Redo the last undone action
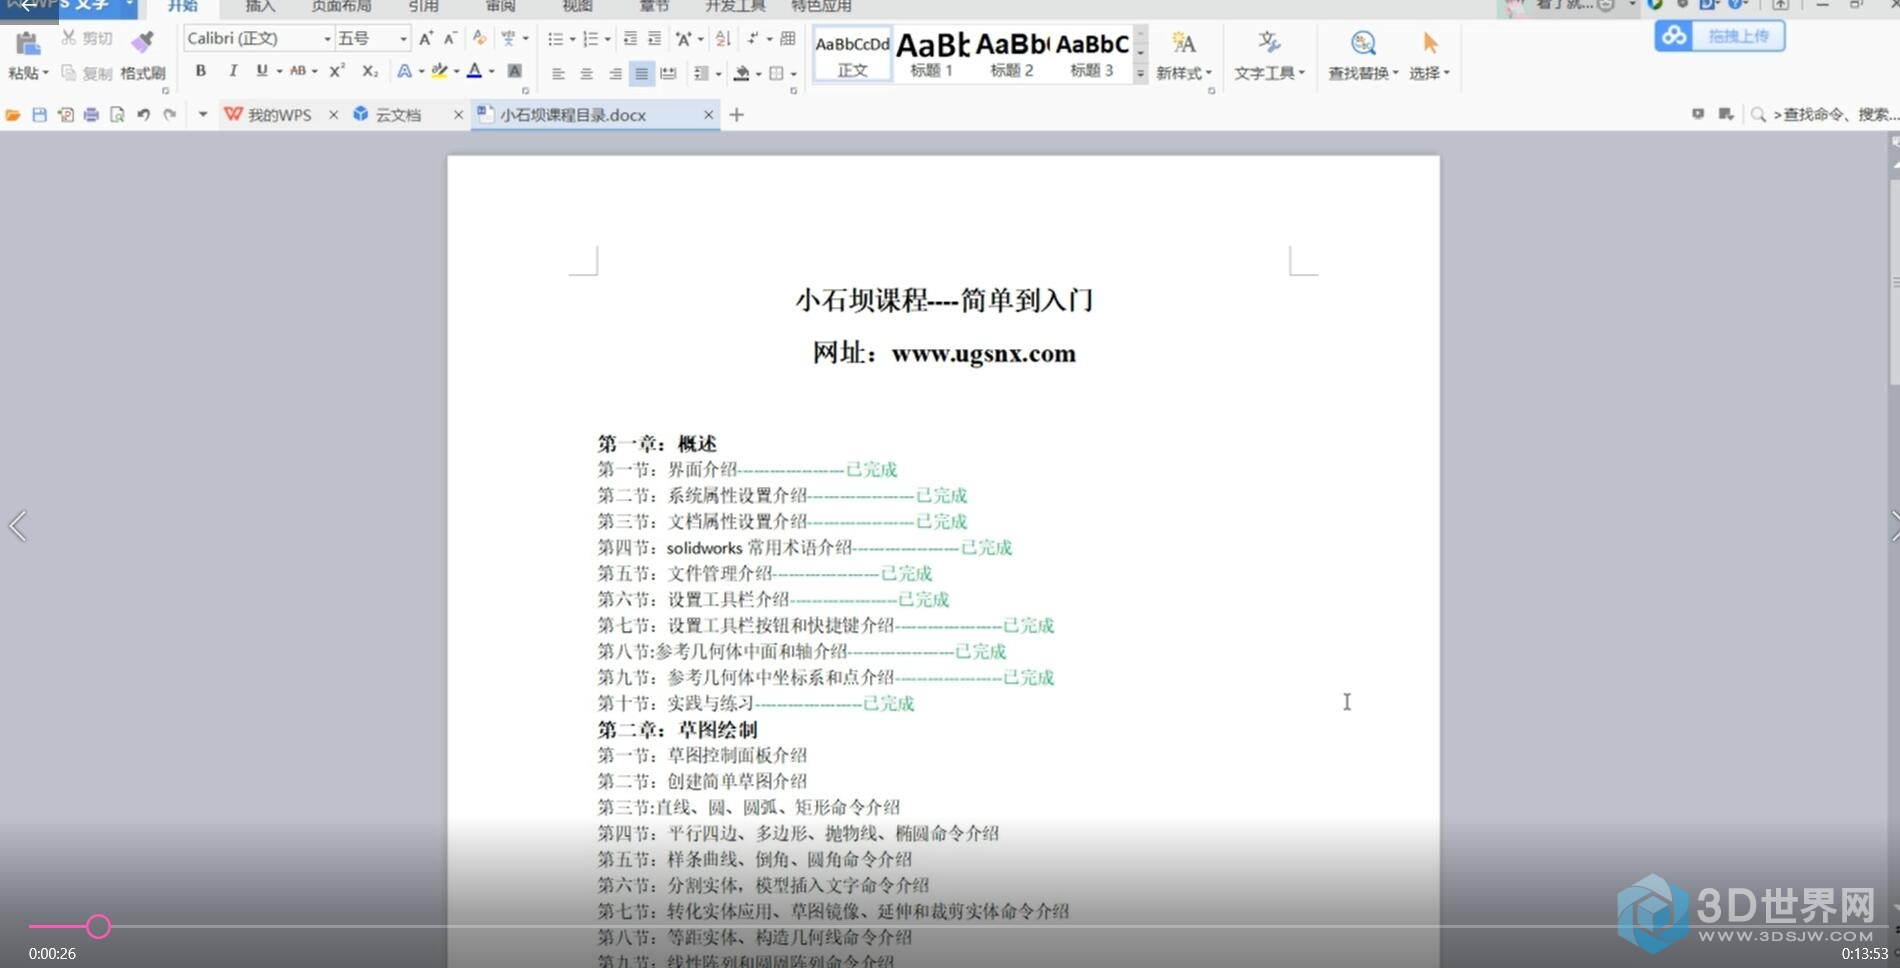 click(x=169, y=115)
